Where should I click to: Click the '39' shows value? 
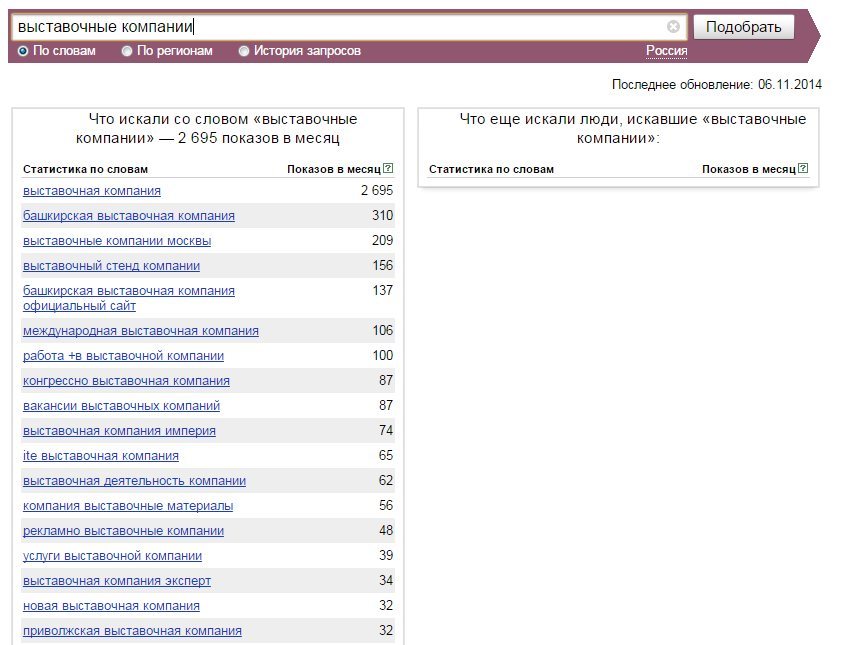(386, 555)
